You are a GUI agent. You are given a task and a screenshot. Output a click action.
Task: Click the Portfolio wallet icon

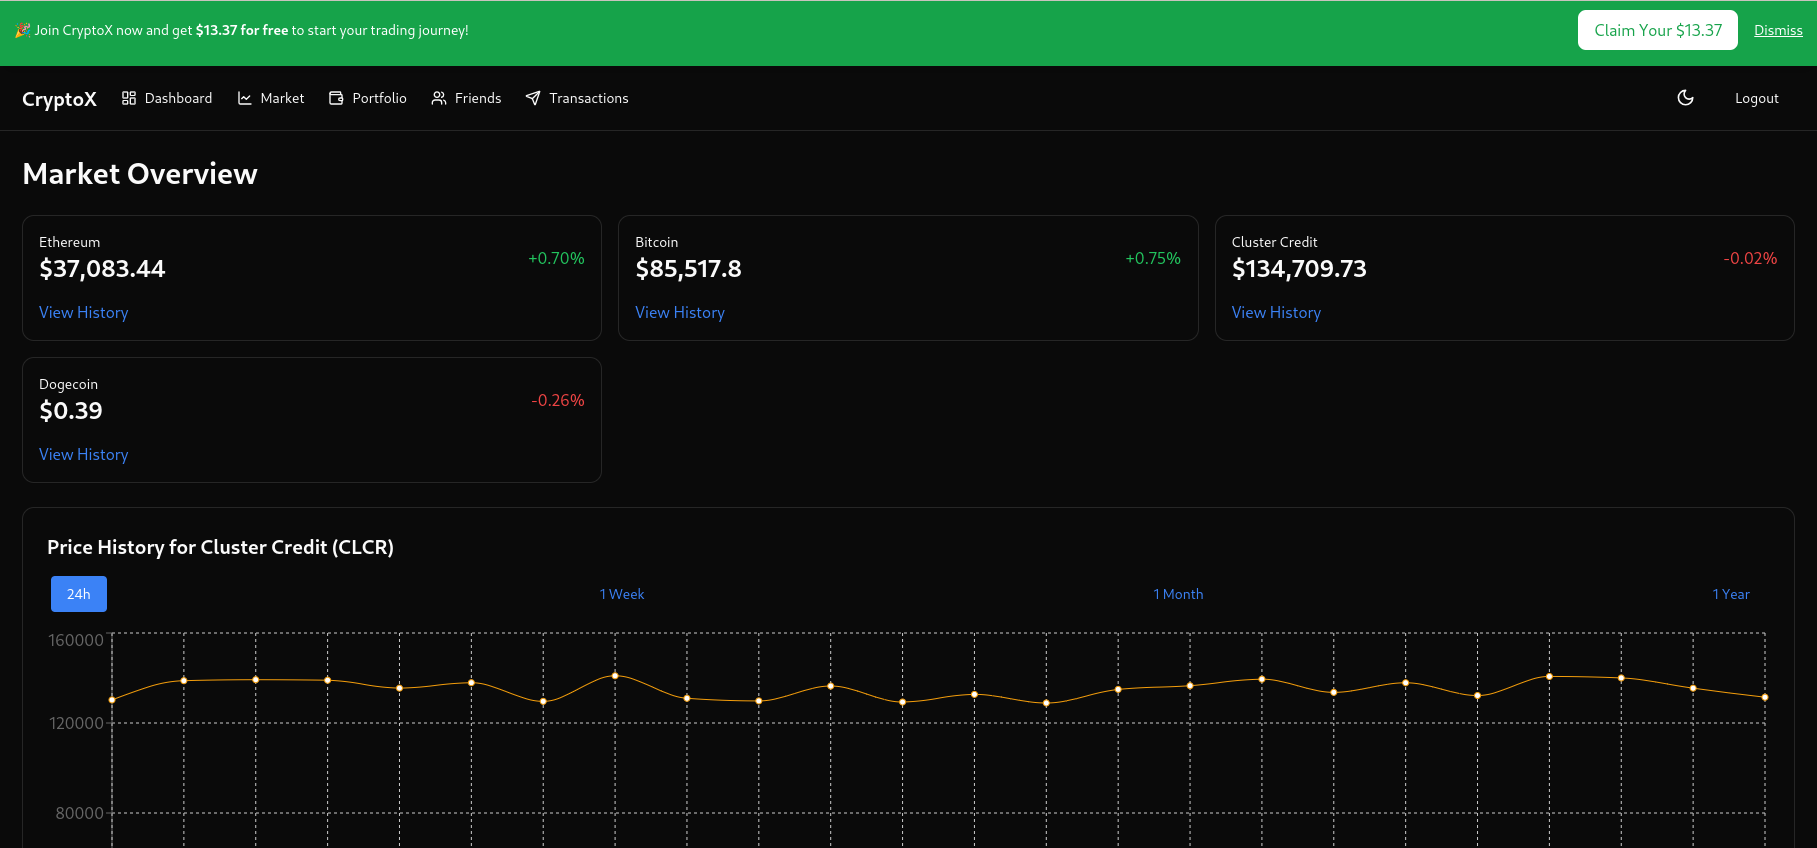(336, 98)
